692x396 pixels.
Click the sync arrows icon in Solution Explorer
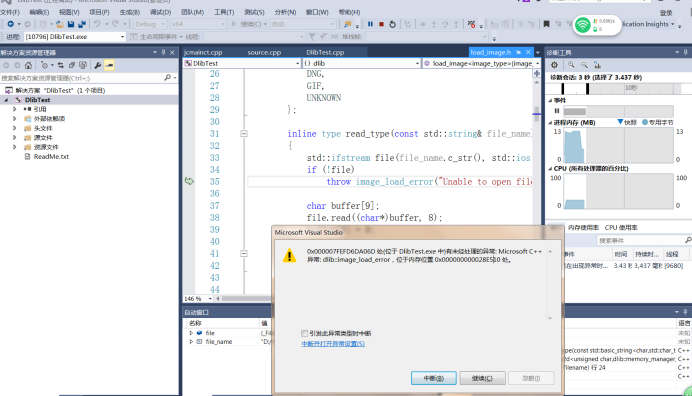pos(60,65)
